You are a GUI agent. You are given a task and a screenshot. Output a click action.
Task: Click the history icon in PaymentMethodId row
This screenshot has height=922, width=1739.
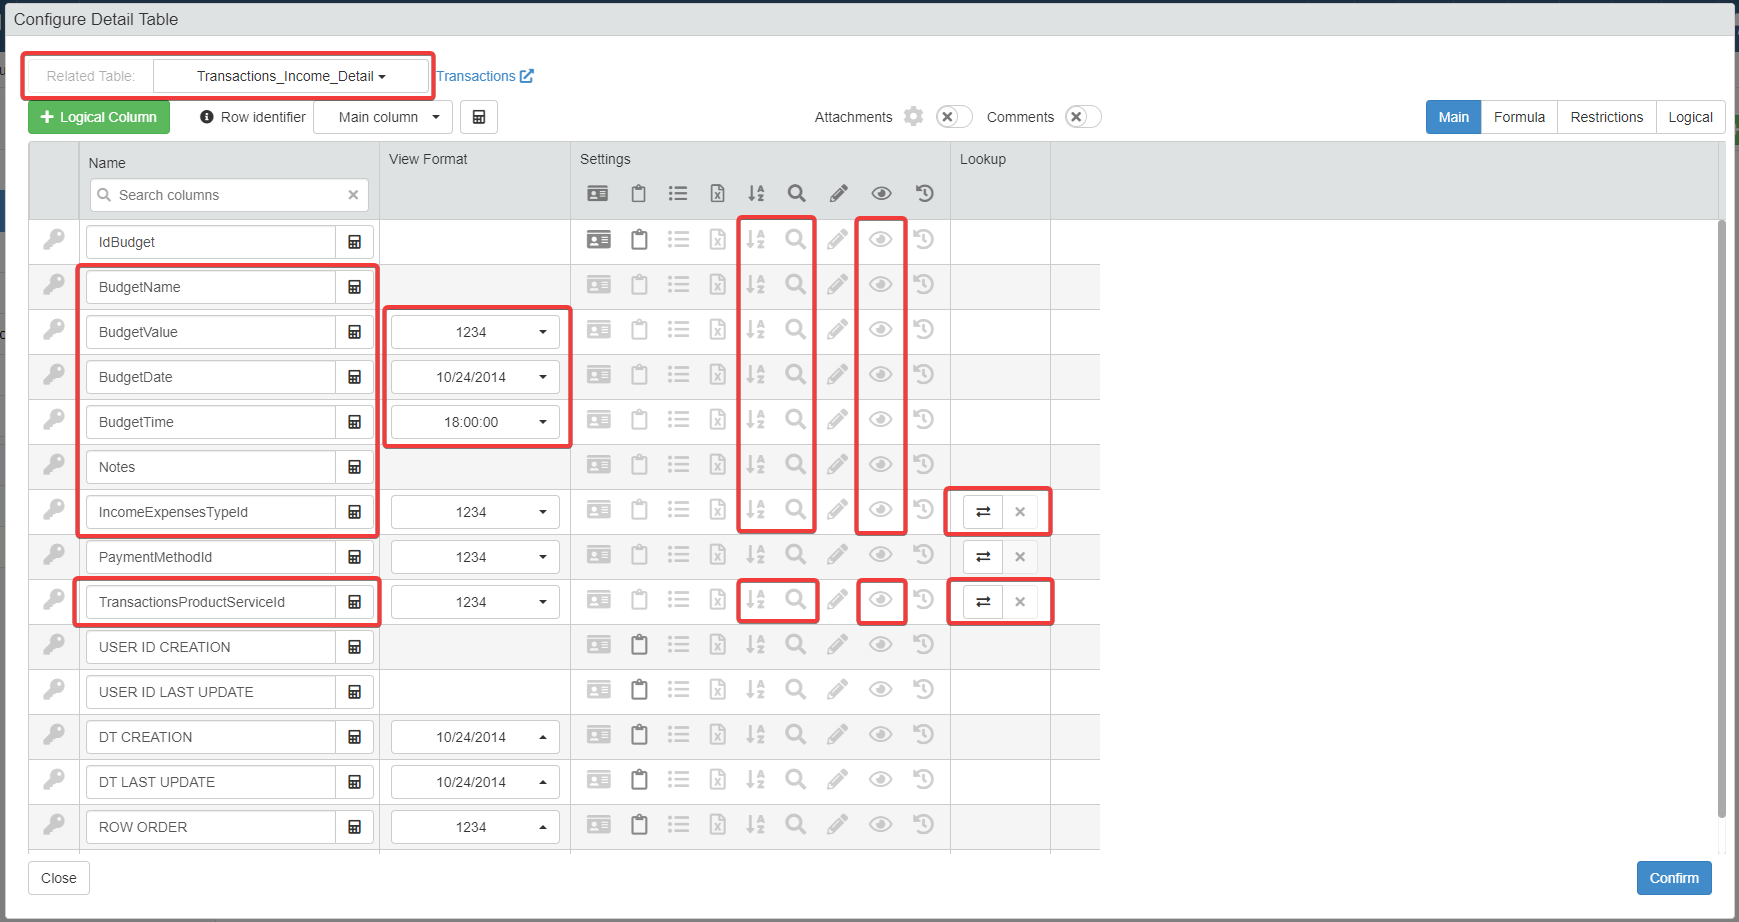pos(924,554)
